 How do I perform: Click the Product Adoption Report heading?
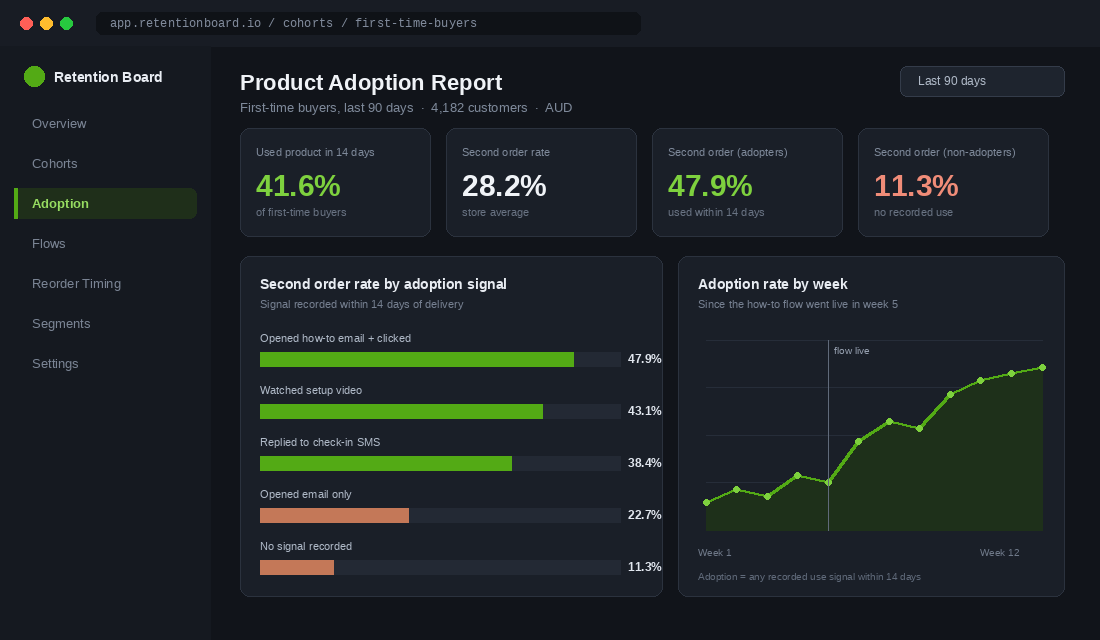(x=371, y=83)
